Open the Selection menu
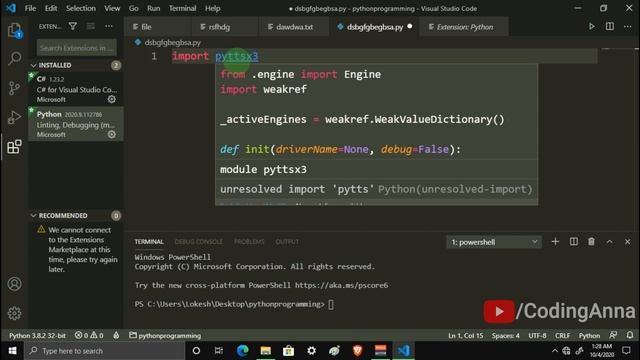Image resolution: width=640 pixels, height=360 pixels. (x=81, y=8)
